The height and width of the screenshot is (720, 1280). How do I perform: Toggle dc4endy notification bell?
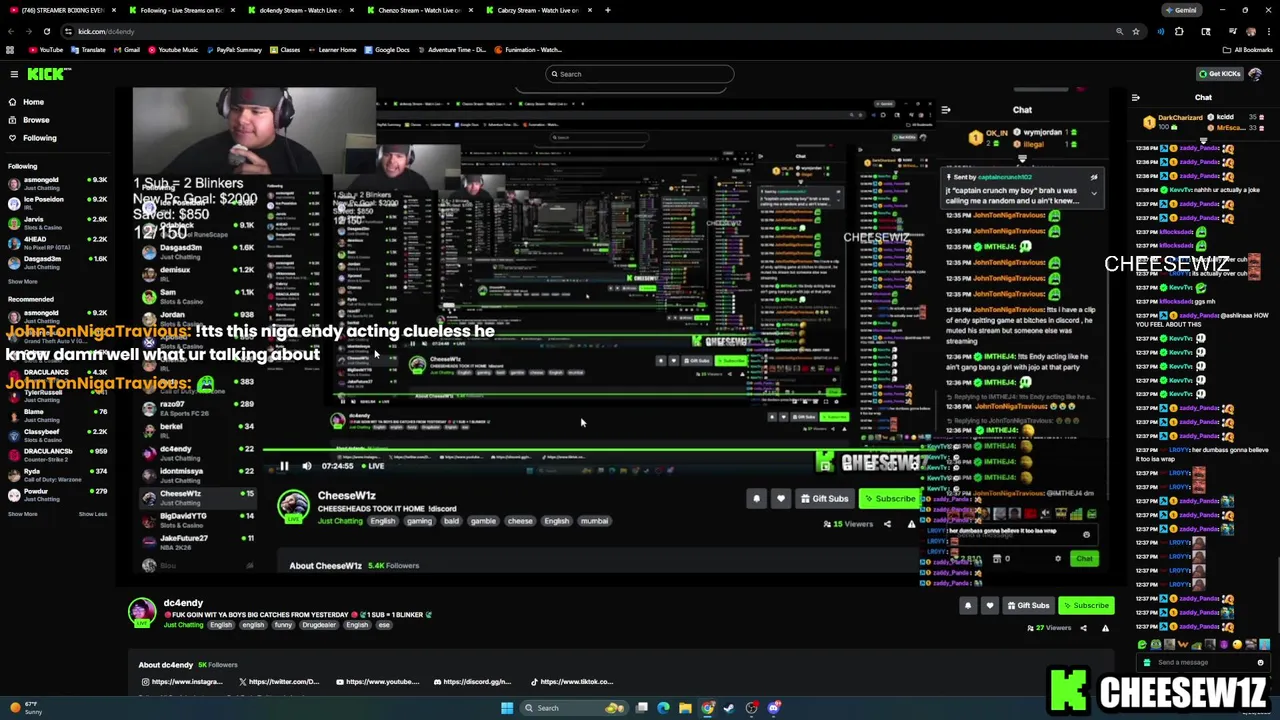967,606
